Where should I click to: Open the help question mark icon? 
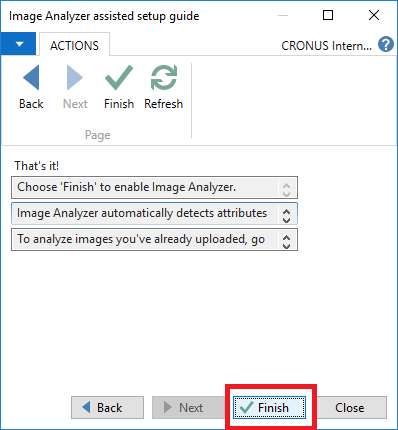tap(386, 45)
